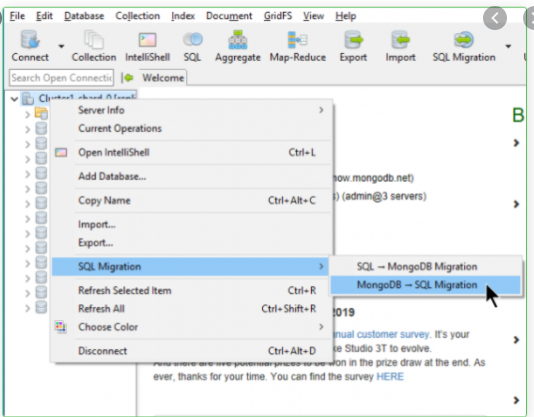534x417 pixels.
Task: Open the Database menu
Action: (x=84, y=16)
